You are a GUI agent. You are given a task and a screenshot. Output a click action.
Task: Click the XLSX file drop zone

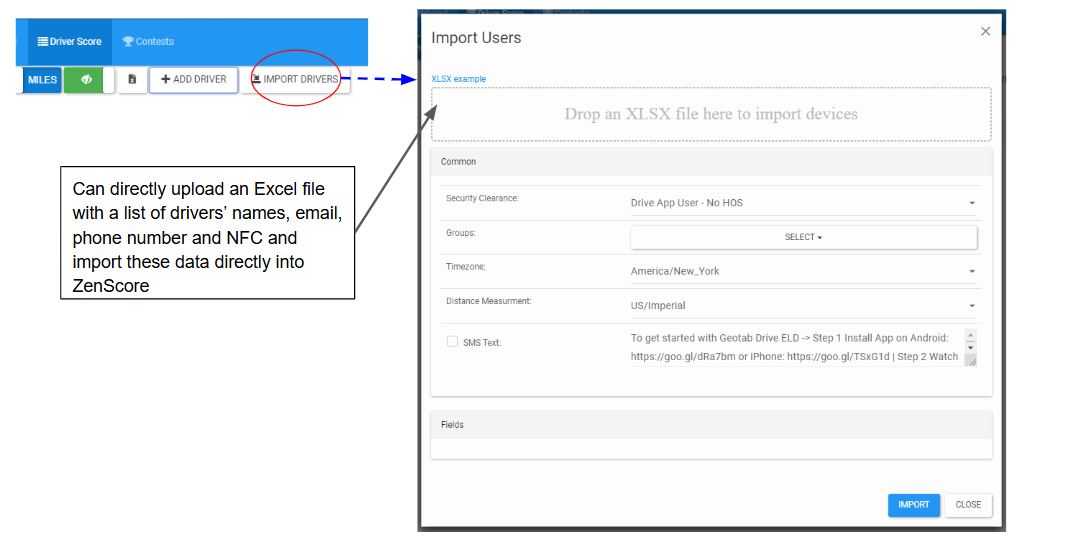711,114
